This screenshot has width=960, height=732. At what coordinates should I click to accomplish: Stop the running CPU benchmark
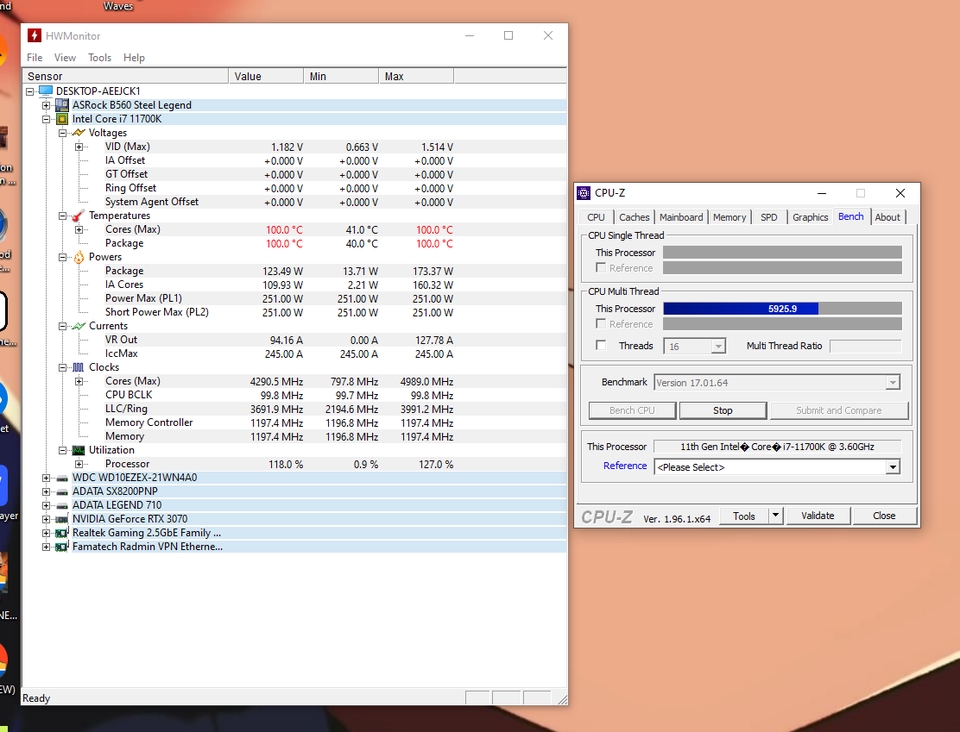click(x=722, y=410)
